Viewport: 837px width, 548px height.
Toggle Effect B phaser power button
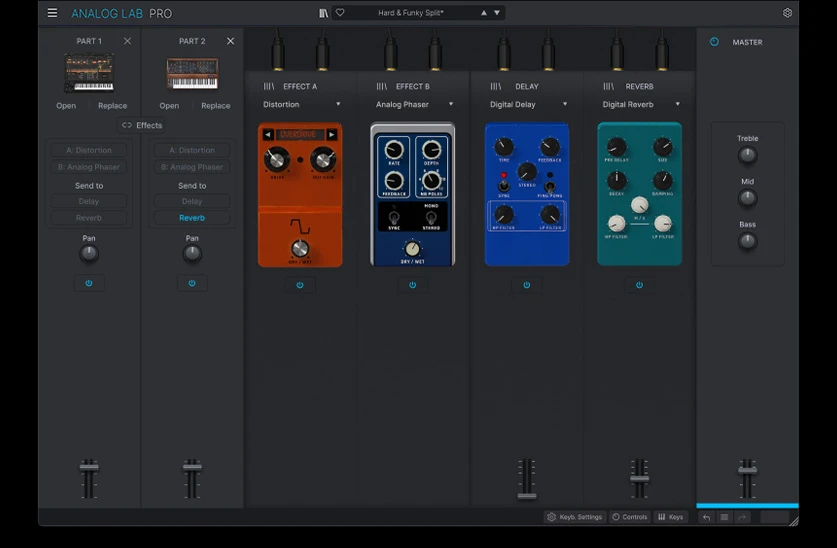tap(413, 285)
